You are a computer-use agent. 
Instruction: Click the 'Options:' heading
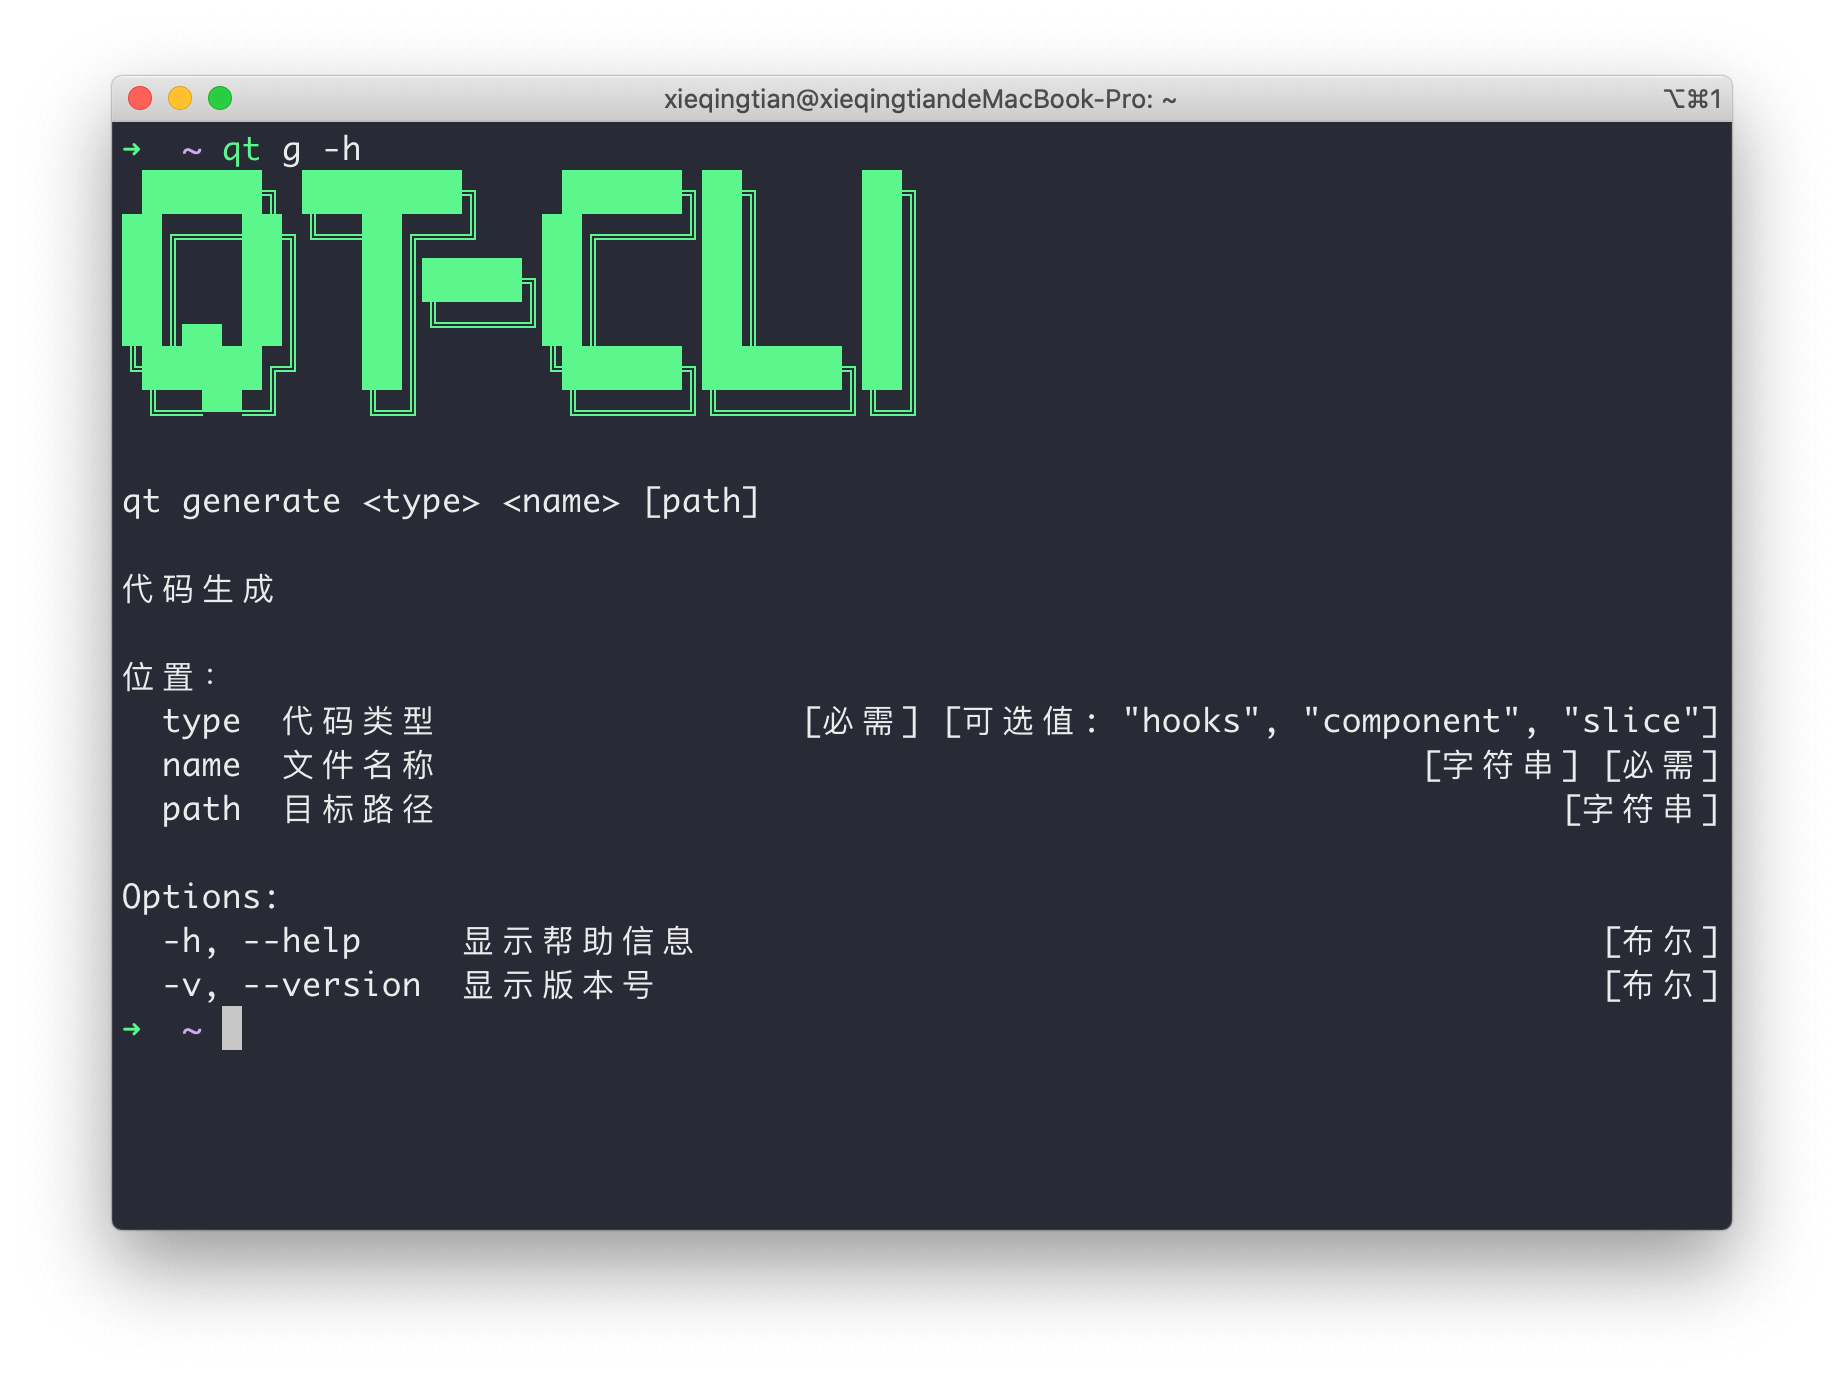tap(200, 897)
